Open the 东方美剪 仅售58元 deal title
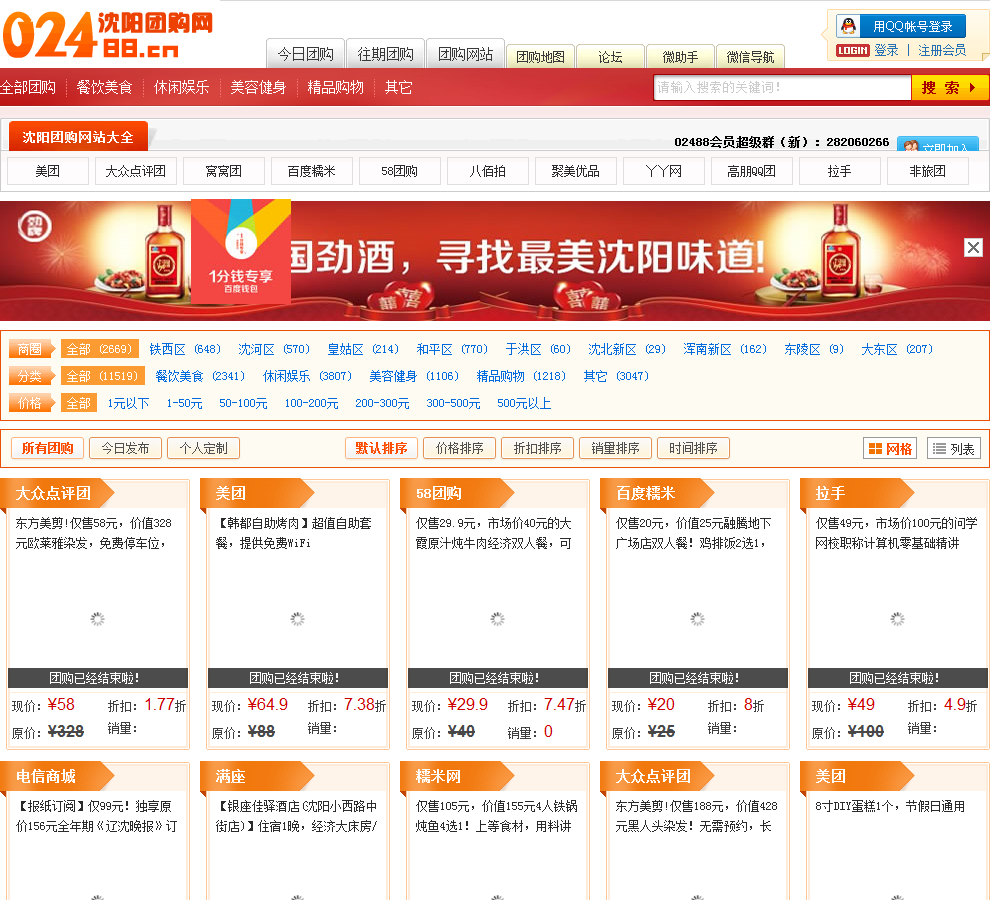Viewport: 990px width, 900px height. [x=93, y=533]
